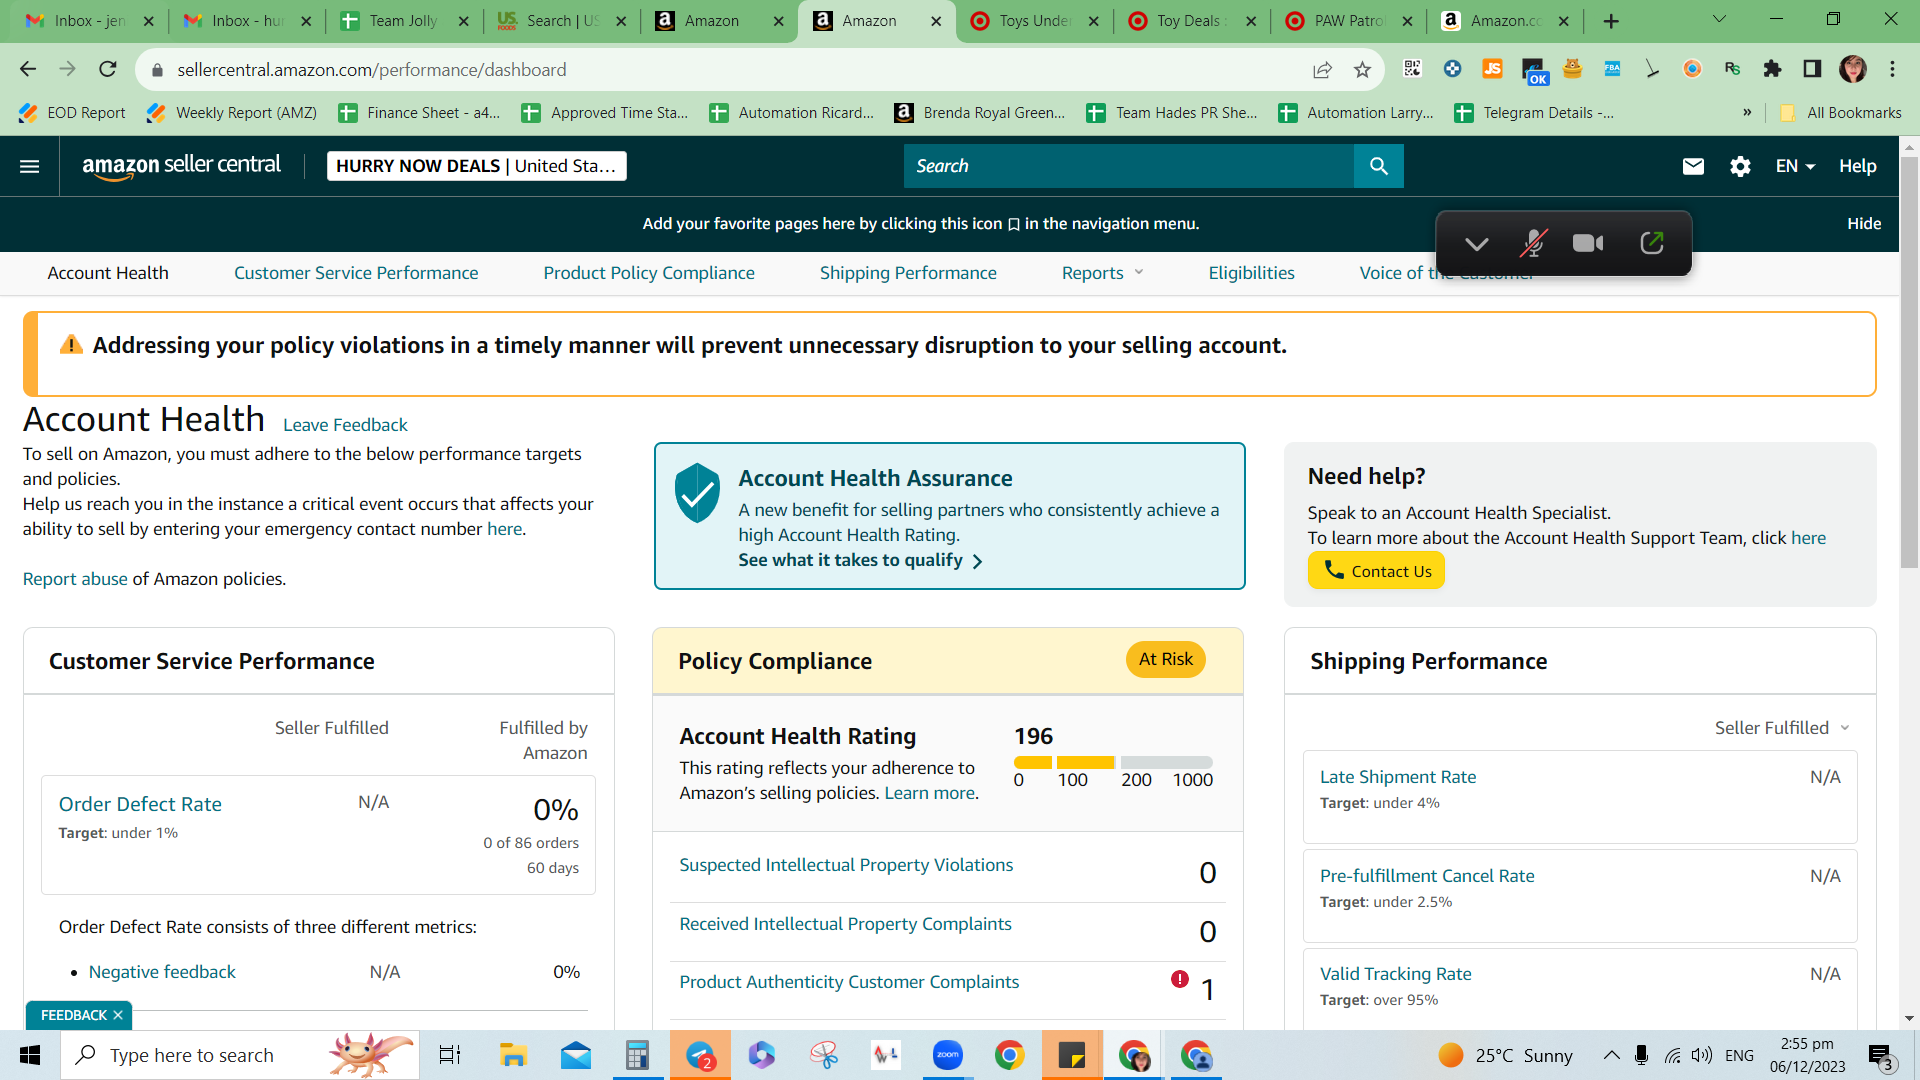Expand the Reports menu
The image size is (1920, 1080).
1102,273
